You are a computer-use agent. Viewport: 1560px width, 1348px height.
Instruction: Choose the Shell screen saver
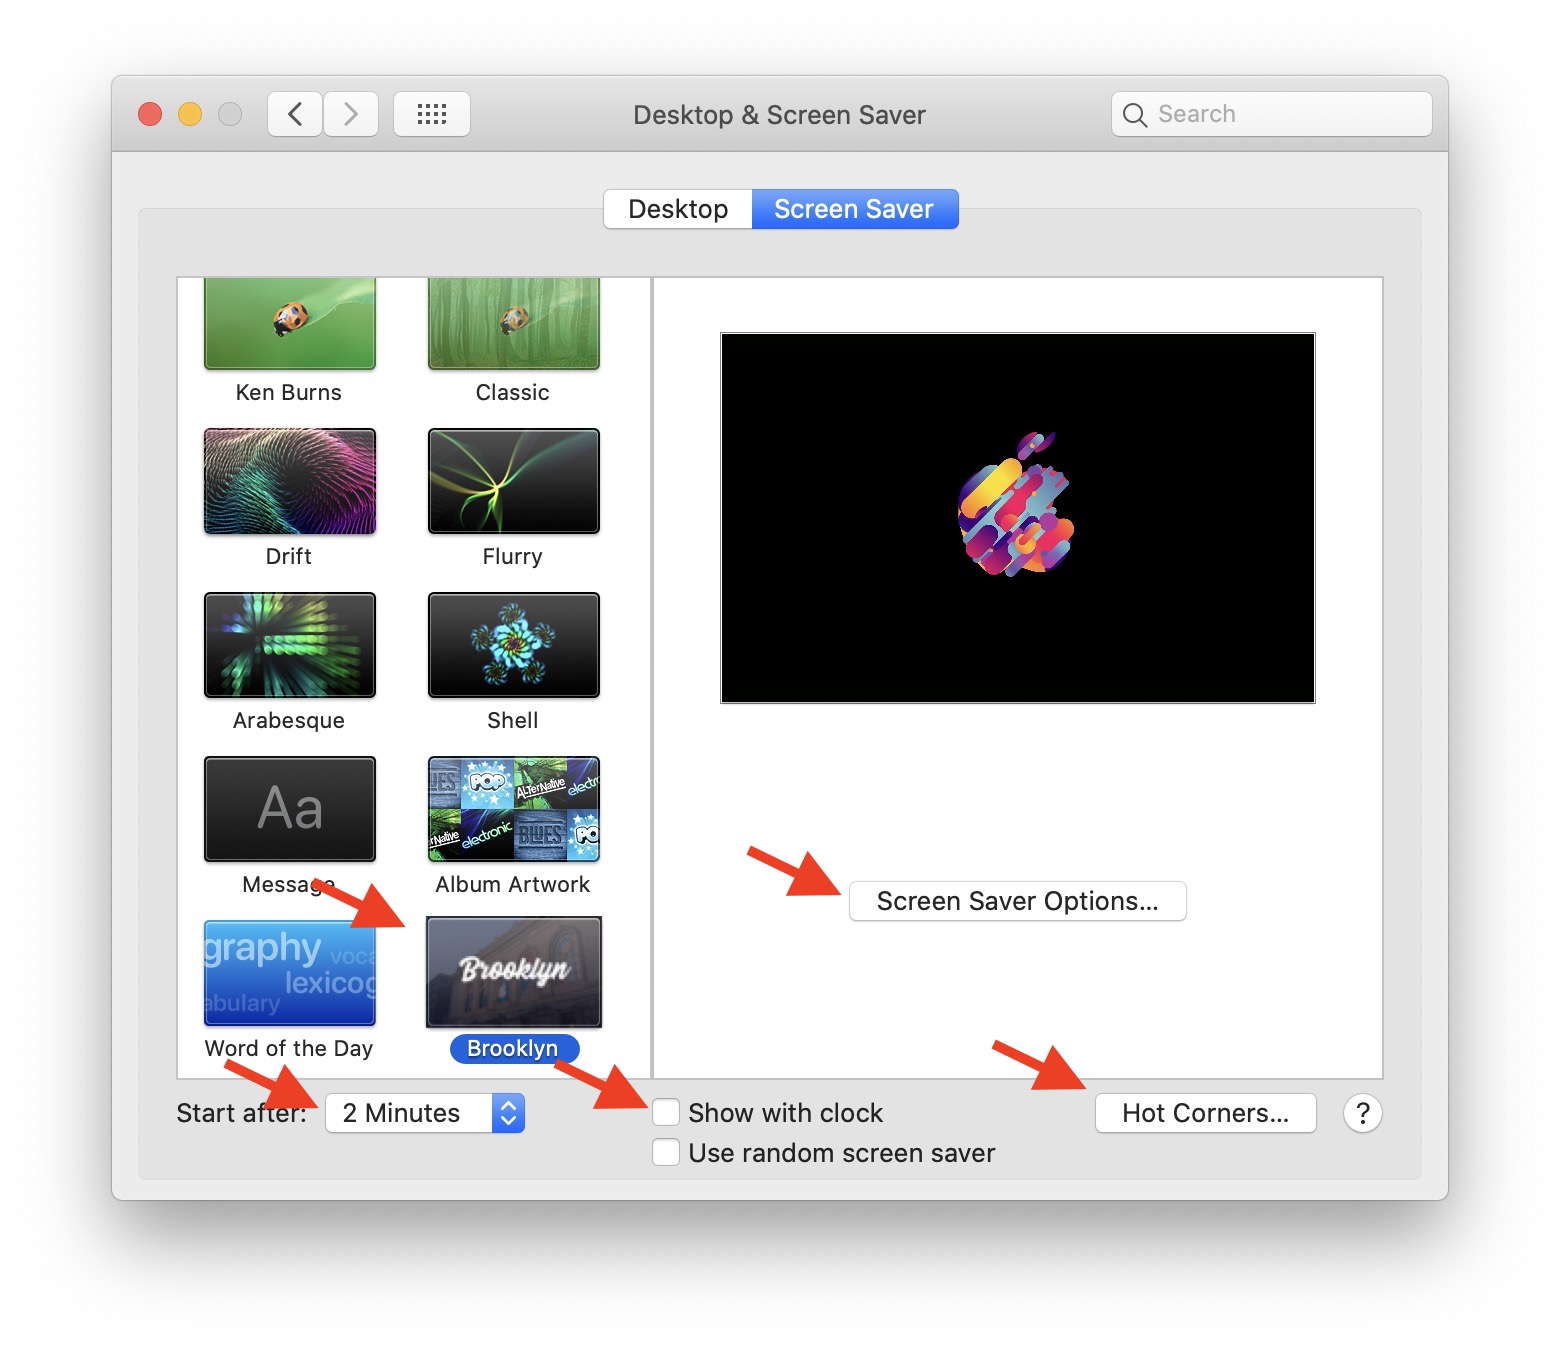coord(513,645)
